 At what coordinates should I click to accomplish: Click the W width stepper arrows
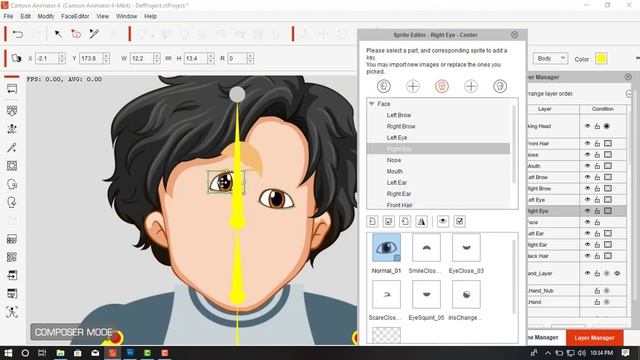[x=157, y=58]
